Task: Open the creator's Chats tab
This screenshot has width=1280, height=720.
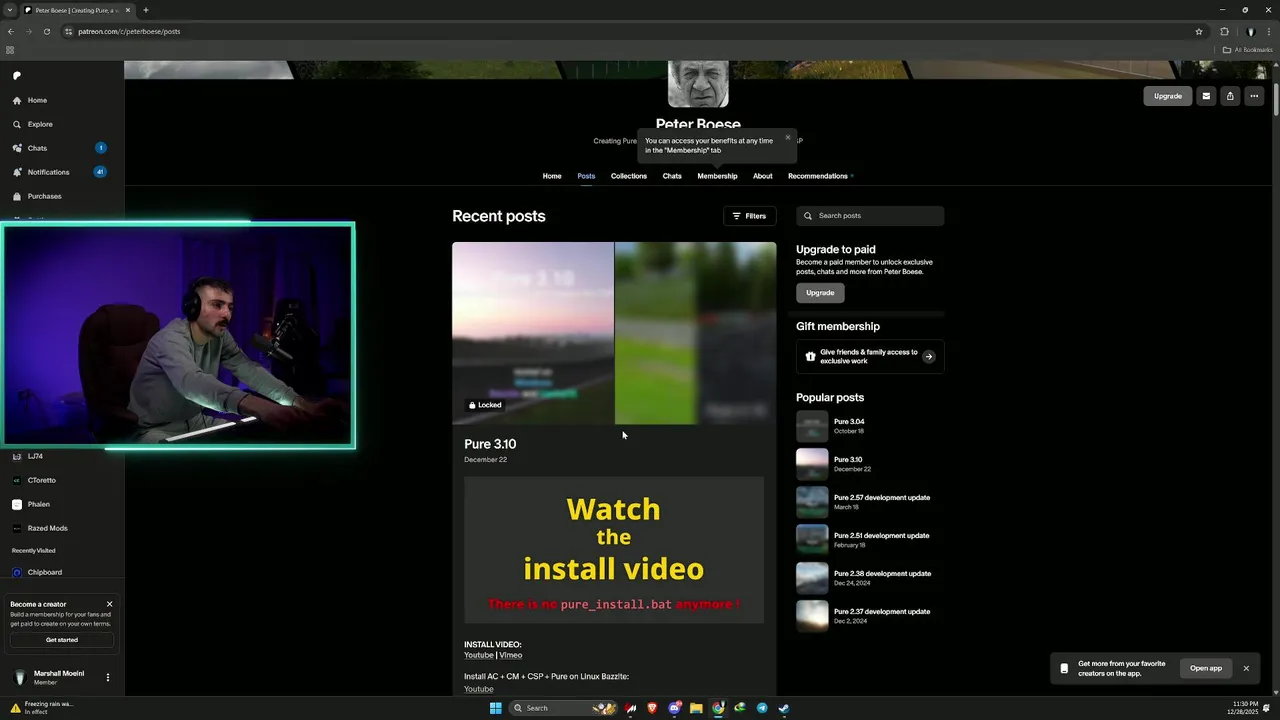Action: [672, 176]
